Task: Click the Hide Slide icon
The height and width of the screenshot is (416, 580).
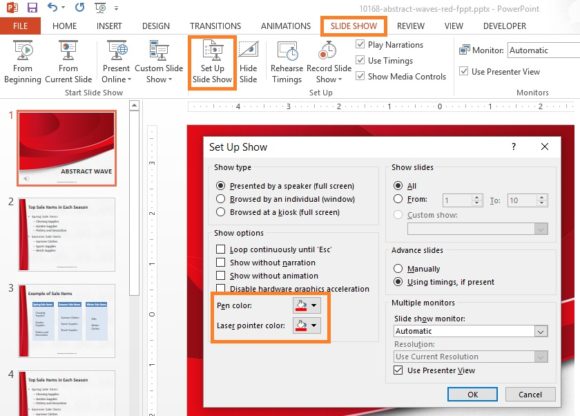Action: coord(248,51)
